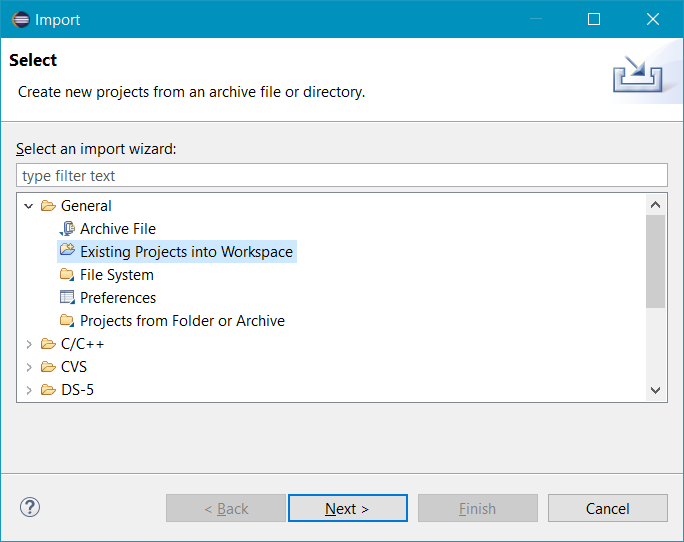Click the File System folder icon
Screen dimensions: 684x542
[x=67, y=274]
